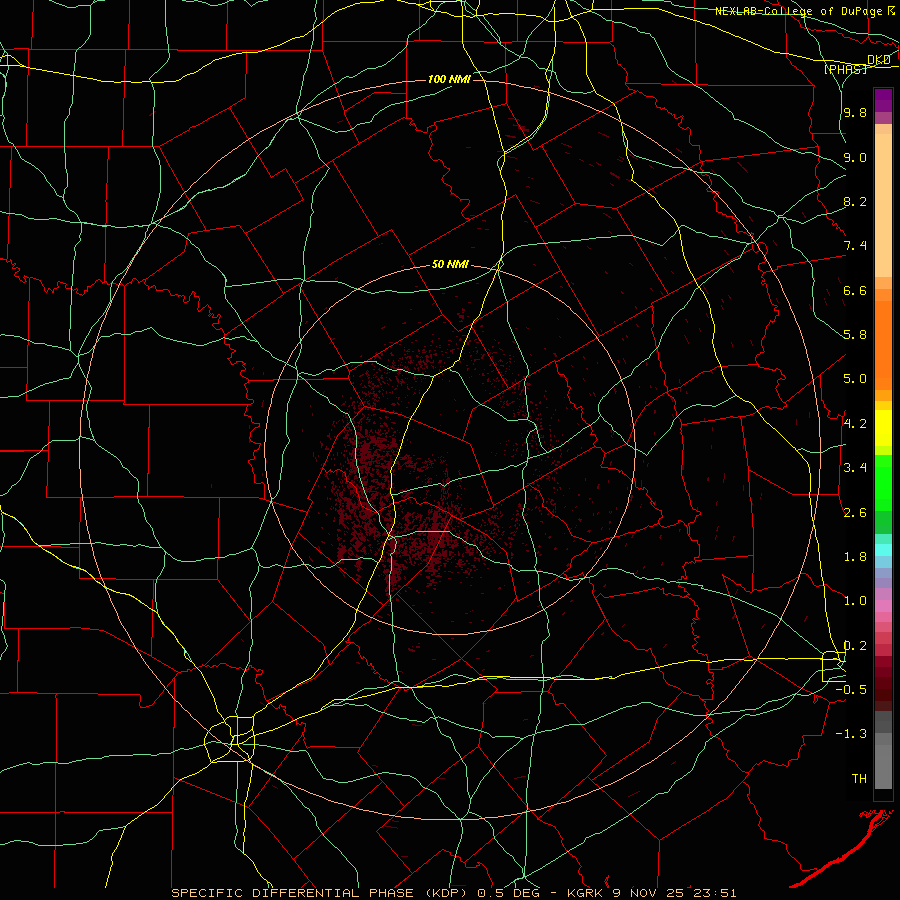Image resolution: width=900 pixels, height=900 pixels.
Task: Pick the gray bottom color bar segment
Action: [883, 769]
